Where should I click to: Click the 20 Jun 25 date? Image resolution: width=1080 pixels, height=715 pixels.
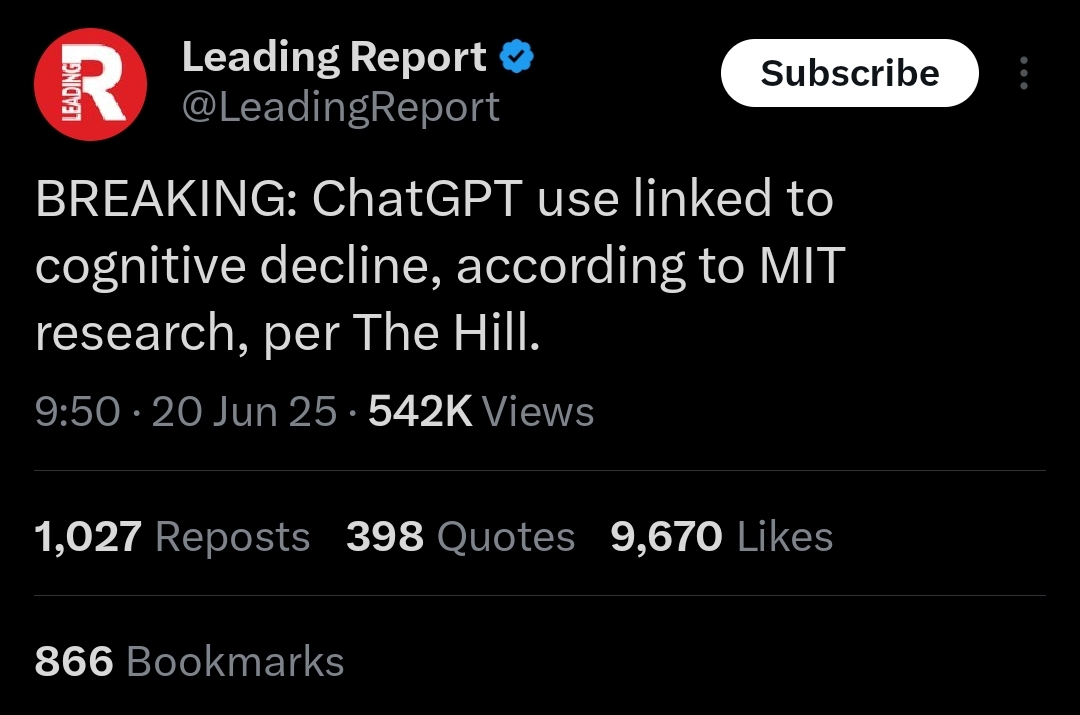pos(245,411)
